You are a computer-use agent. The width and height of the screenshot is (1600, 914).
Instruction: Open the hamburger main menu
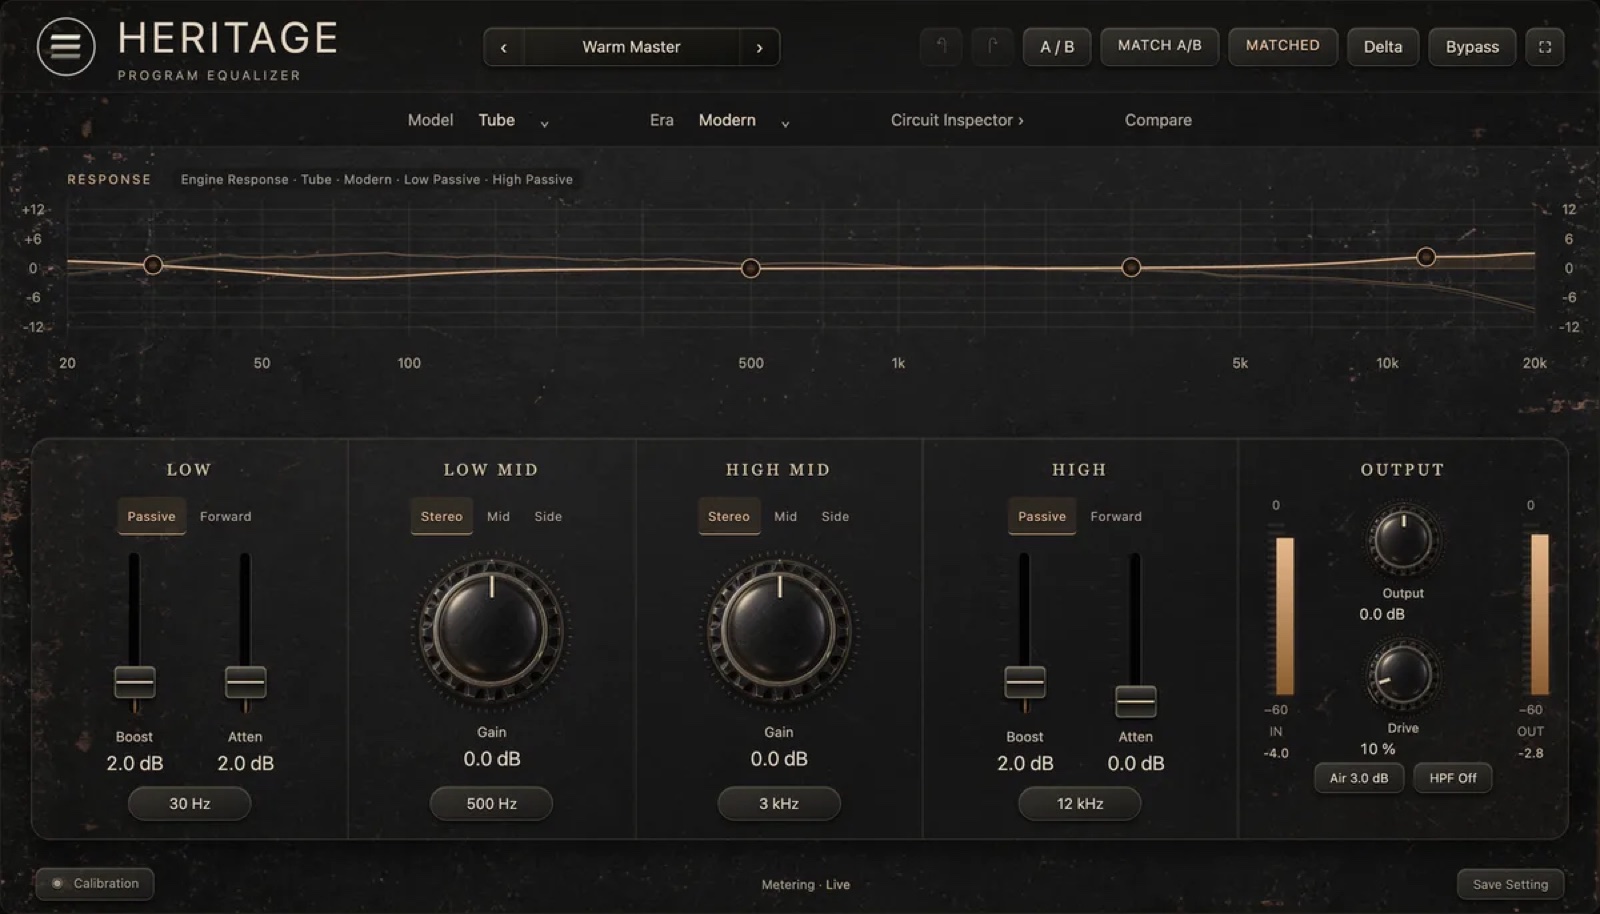click(x=66, y=46)
